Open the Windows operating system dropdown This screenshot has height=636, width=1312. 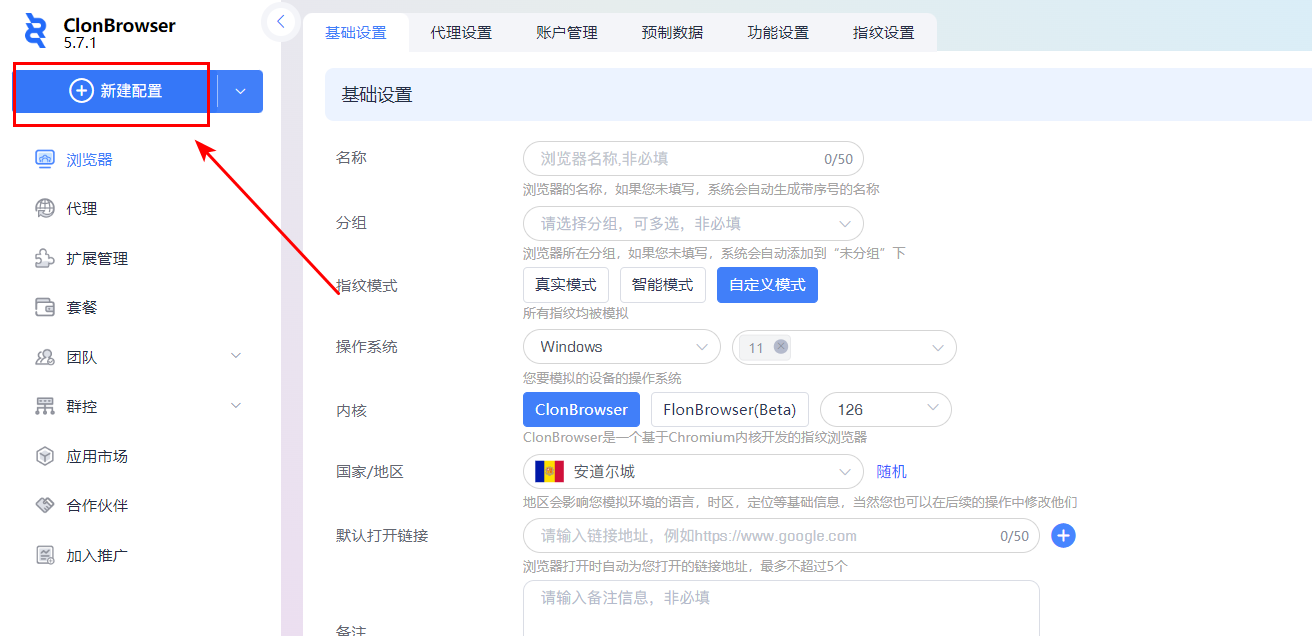click(621, 347)
